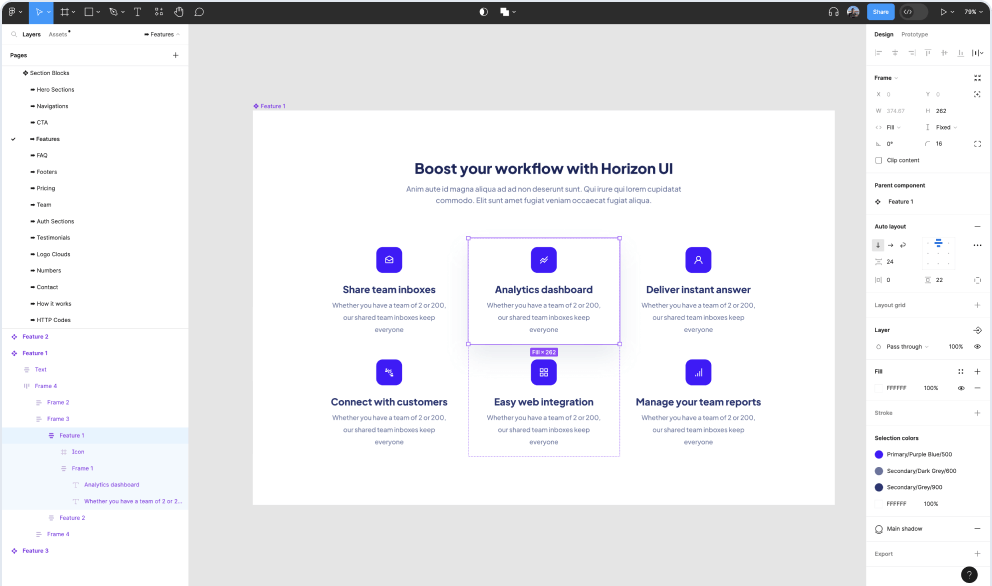Switch on Dev Mode with the code toggle

(907, 11)
